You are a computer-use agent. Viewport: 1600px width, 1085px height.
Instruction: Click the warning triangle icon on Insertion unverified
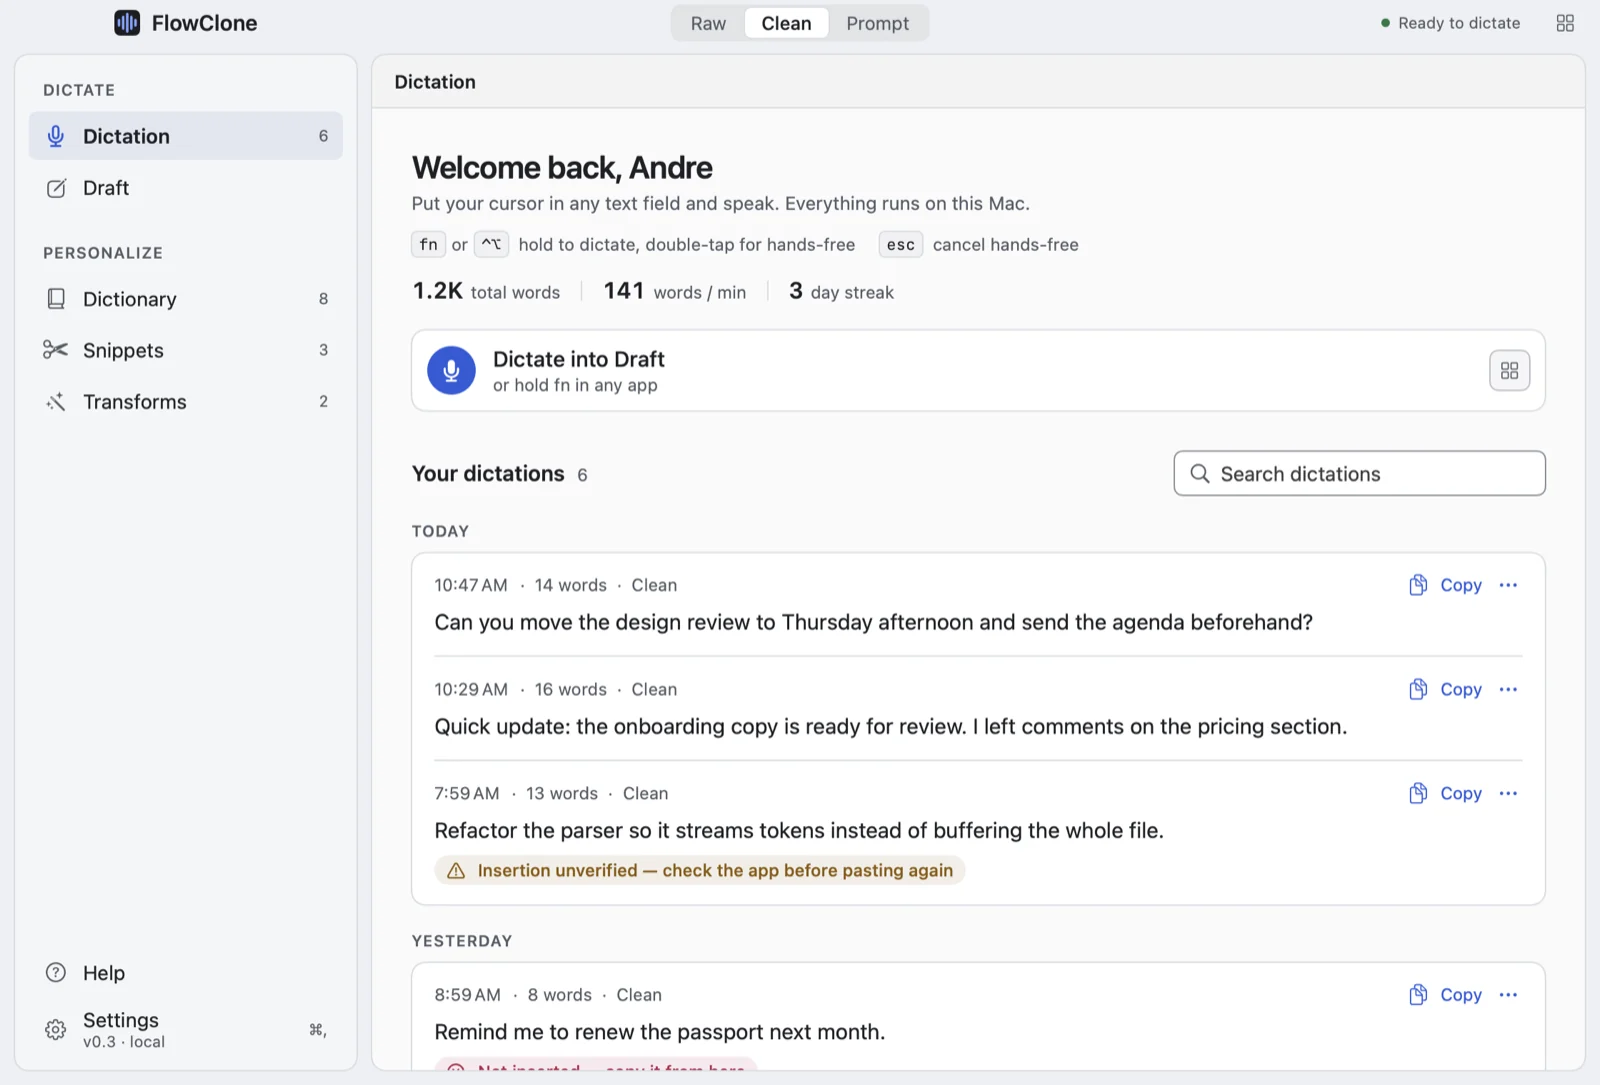(456, 871)
